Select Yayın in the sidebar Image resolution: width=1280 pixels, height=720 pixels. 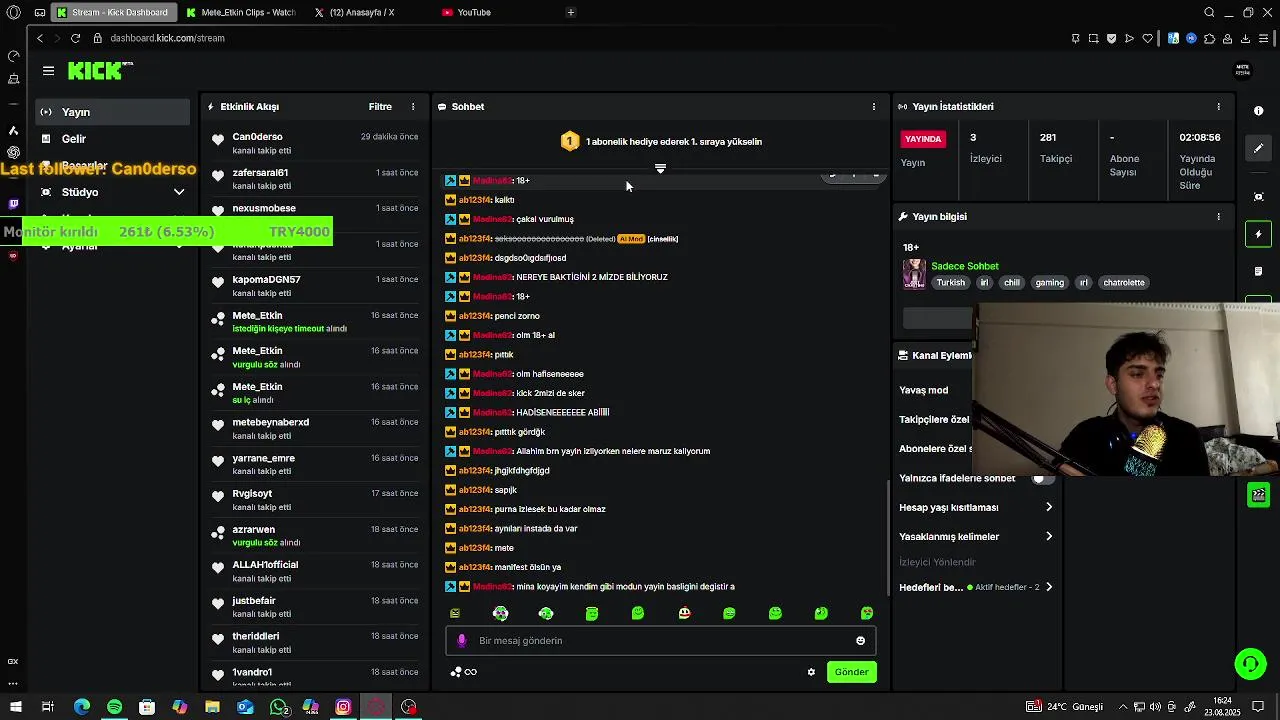coord(112,112)
